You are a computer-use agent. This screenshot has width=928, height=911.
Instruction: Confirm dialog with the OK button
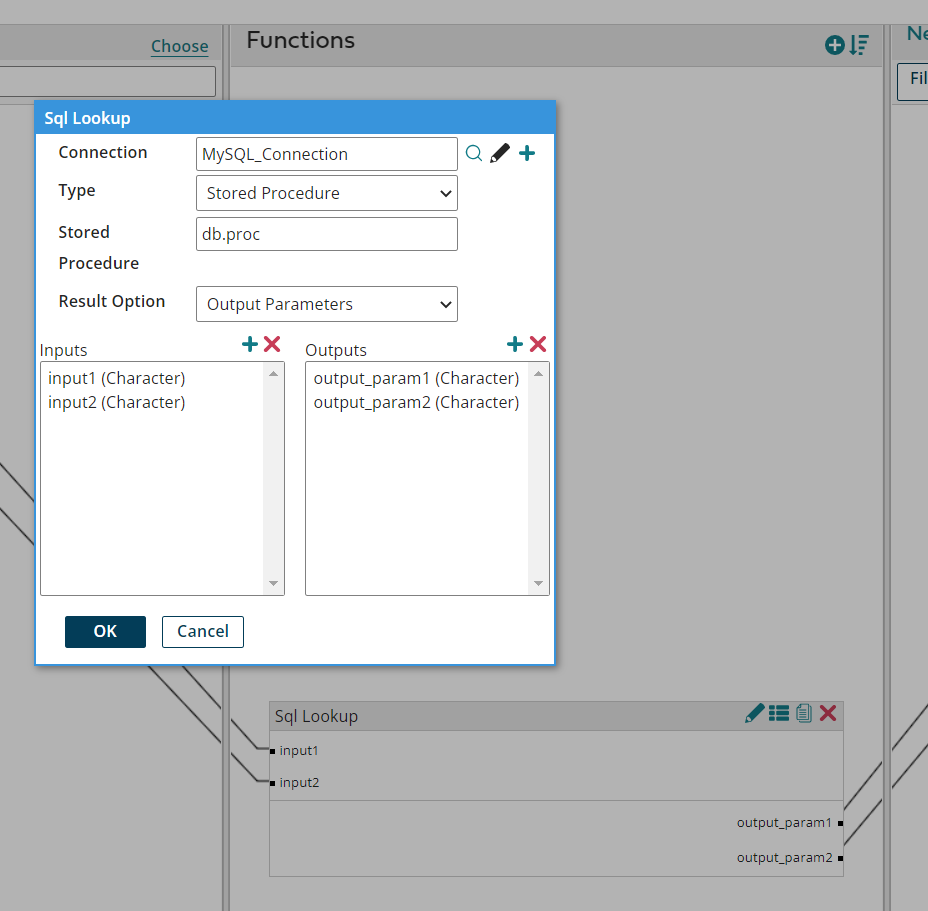tap(105, 631)
